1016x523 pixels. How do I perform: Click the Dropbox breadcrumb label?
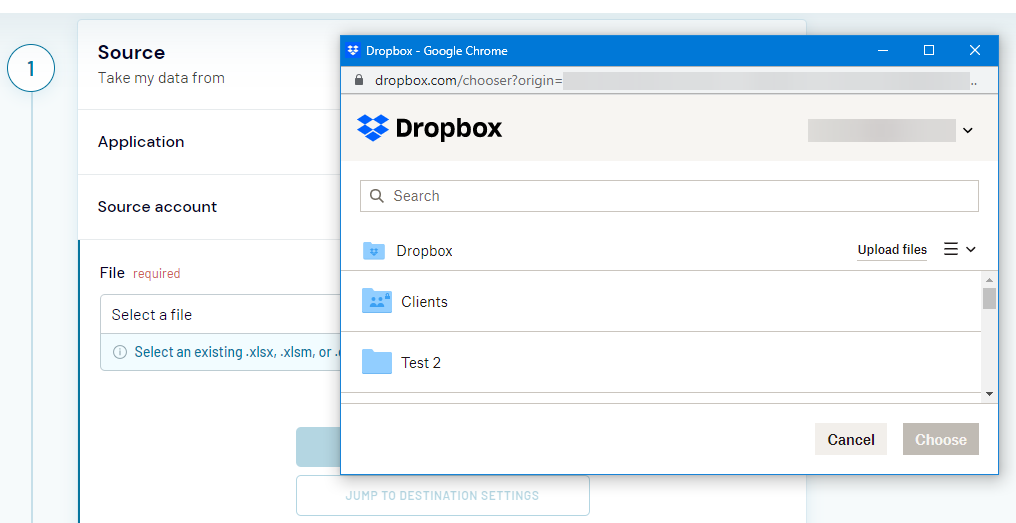click(424, 251)
